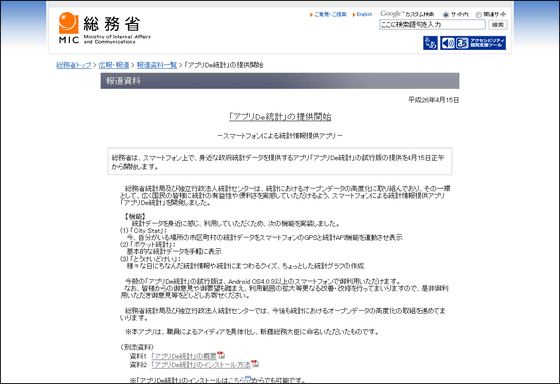This screenshot has height=384, width=560.
Task: Open 資料1「アプリDe統計」の概要 link
Action: [x=184, y=356]
